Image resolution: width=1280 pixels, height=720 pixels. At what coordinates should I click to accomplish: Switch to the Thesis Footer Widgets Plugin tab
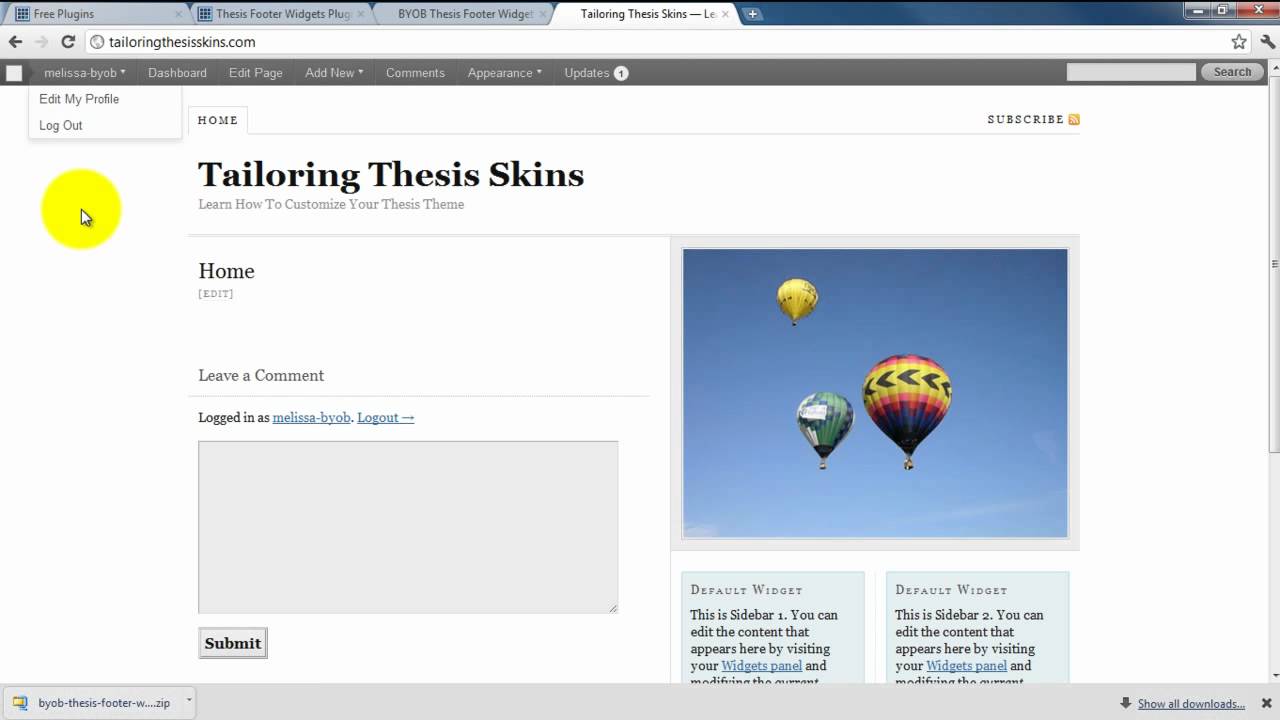point(277,14)
